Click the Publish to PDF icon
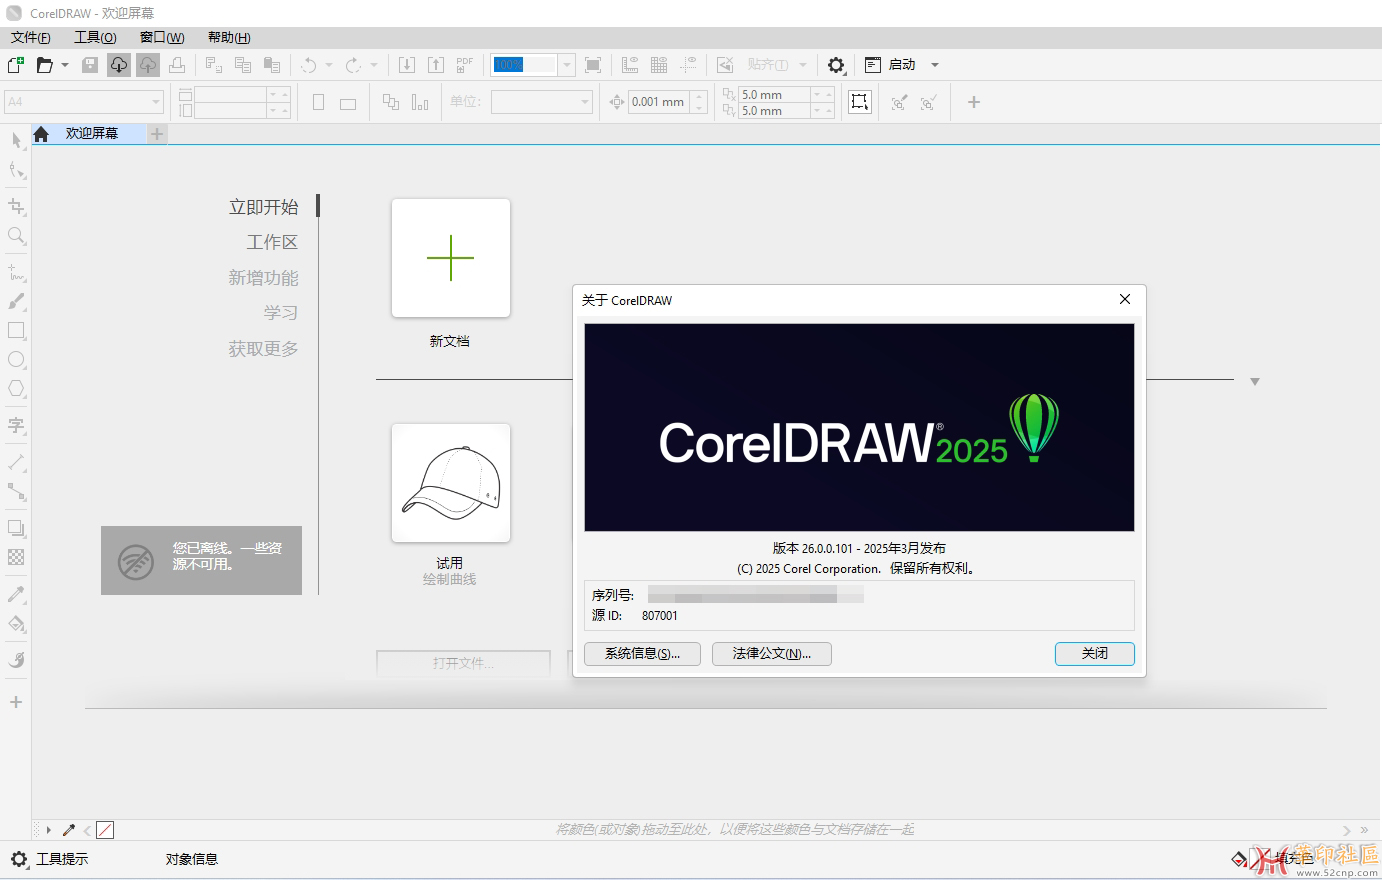This screenshot has height=880, width=1382. coord(465,65)
